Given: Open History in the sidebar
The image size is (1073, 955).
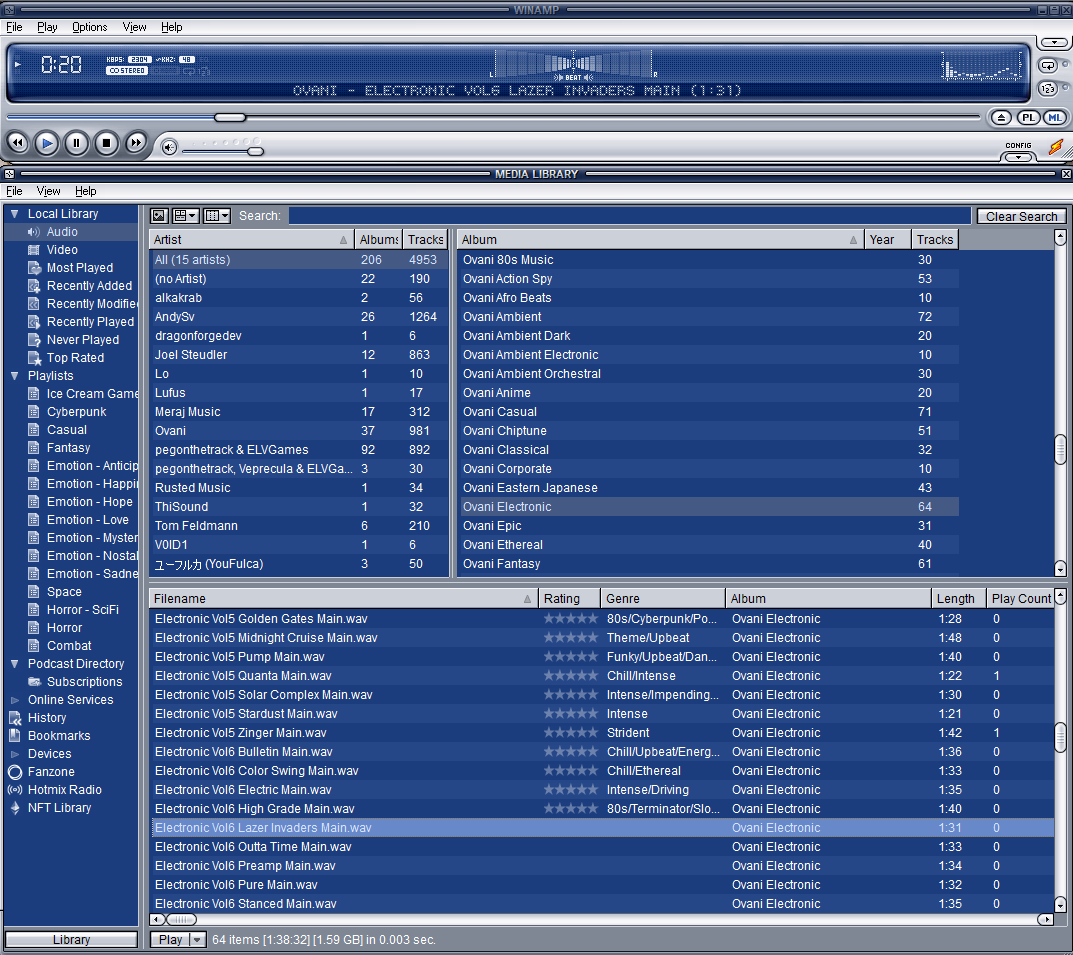Looking at the screenshot, I should (x=47, y=718).
